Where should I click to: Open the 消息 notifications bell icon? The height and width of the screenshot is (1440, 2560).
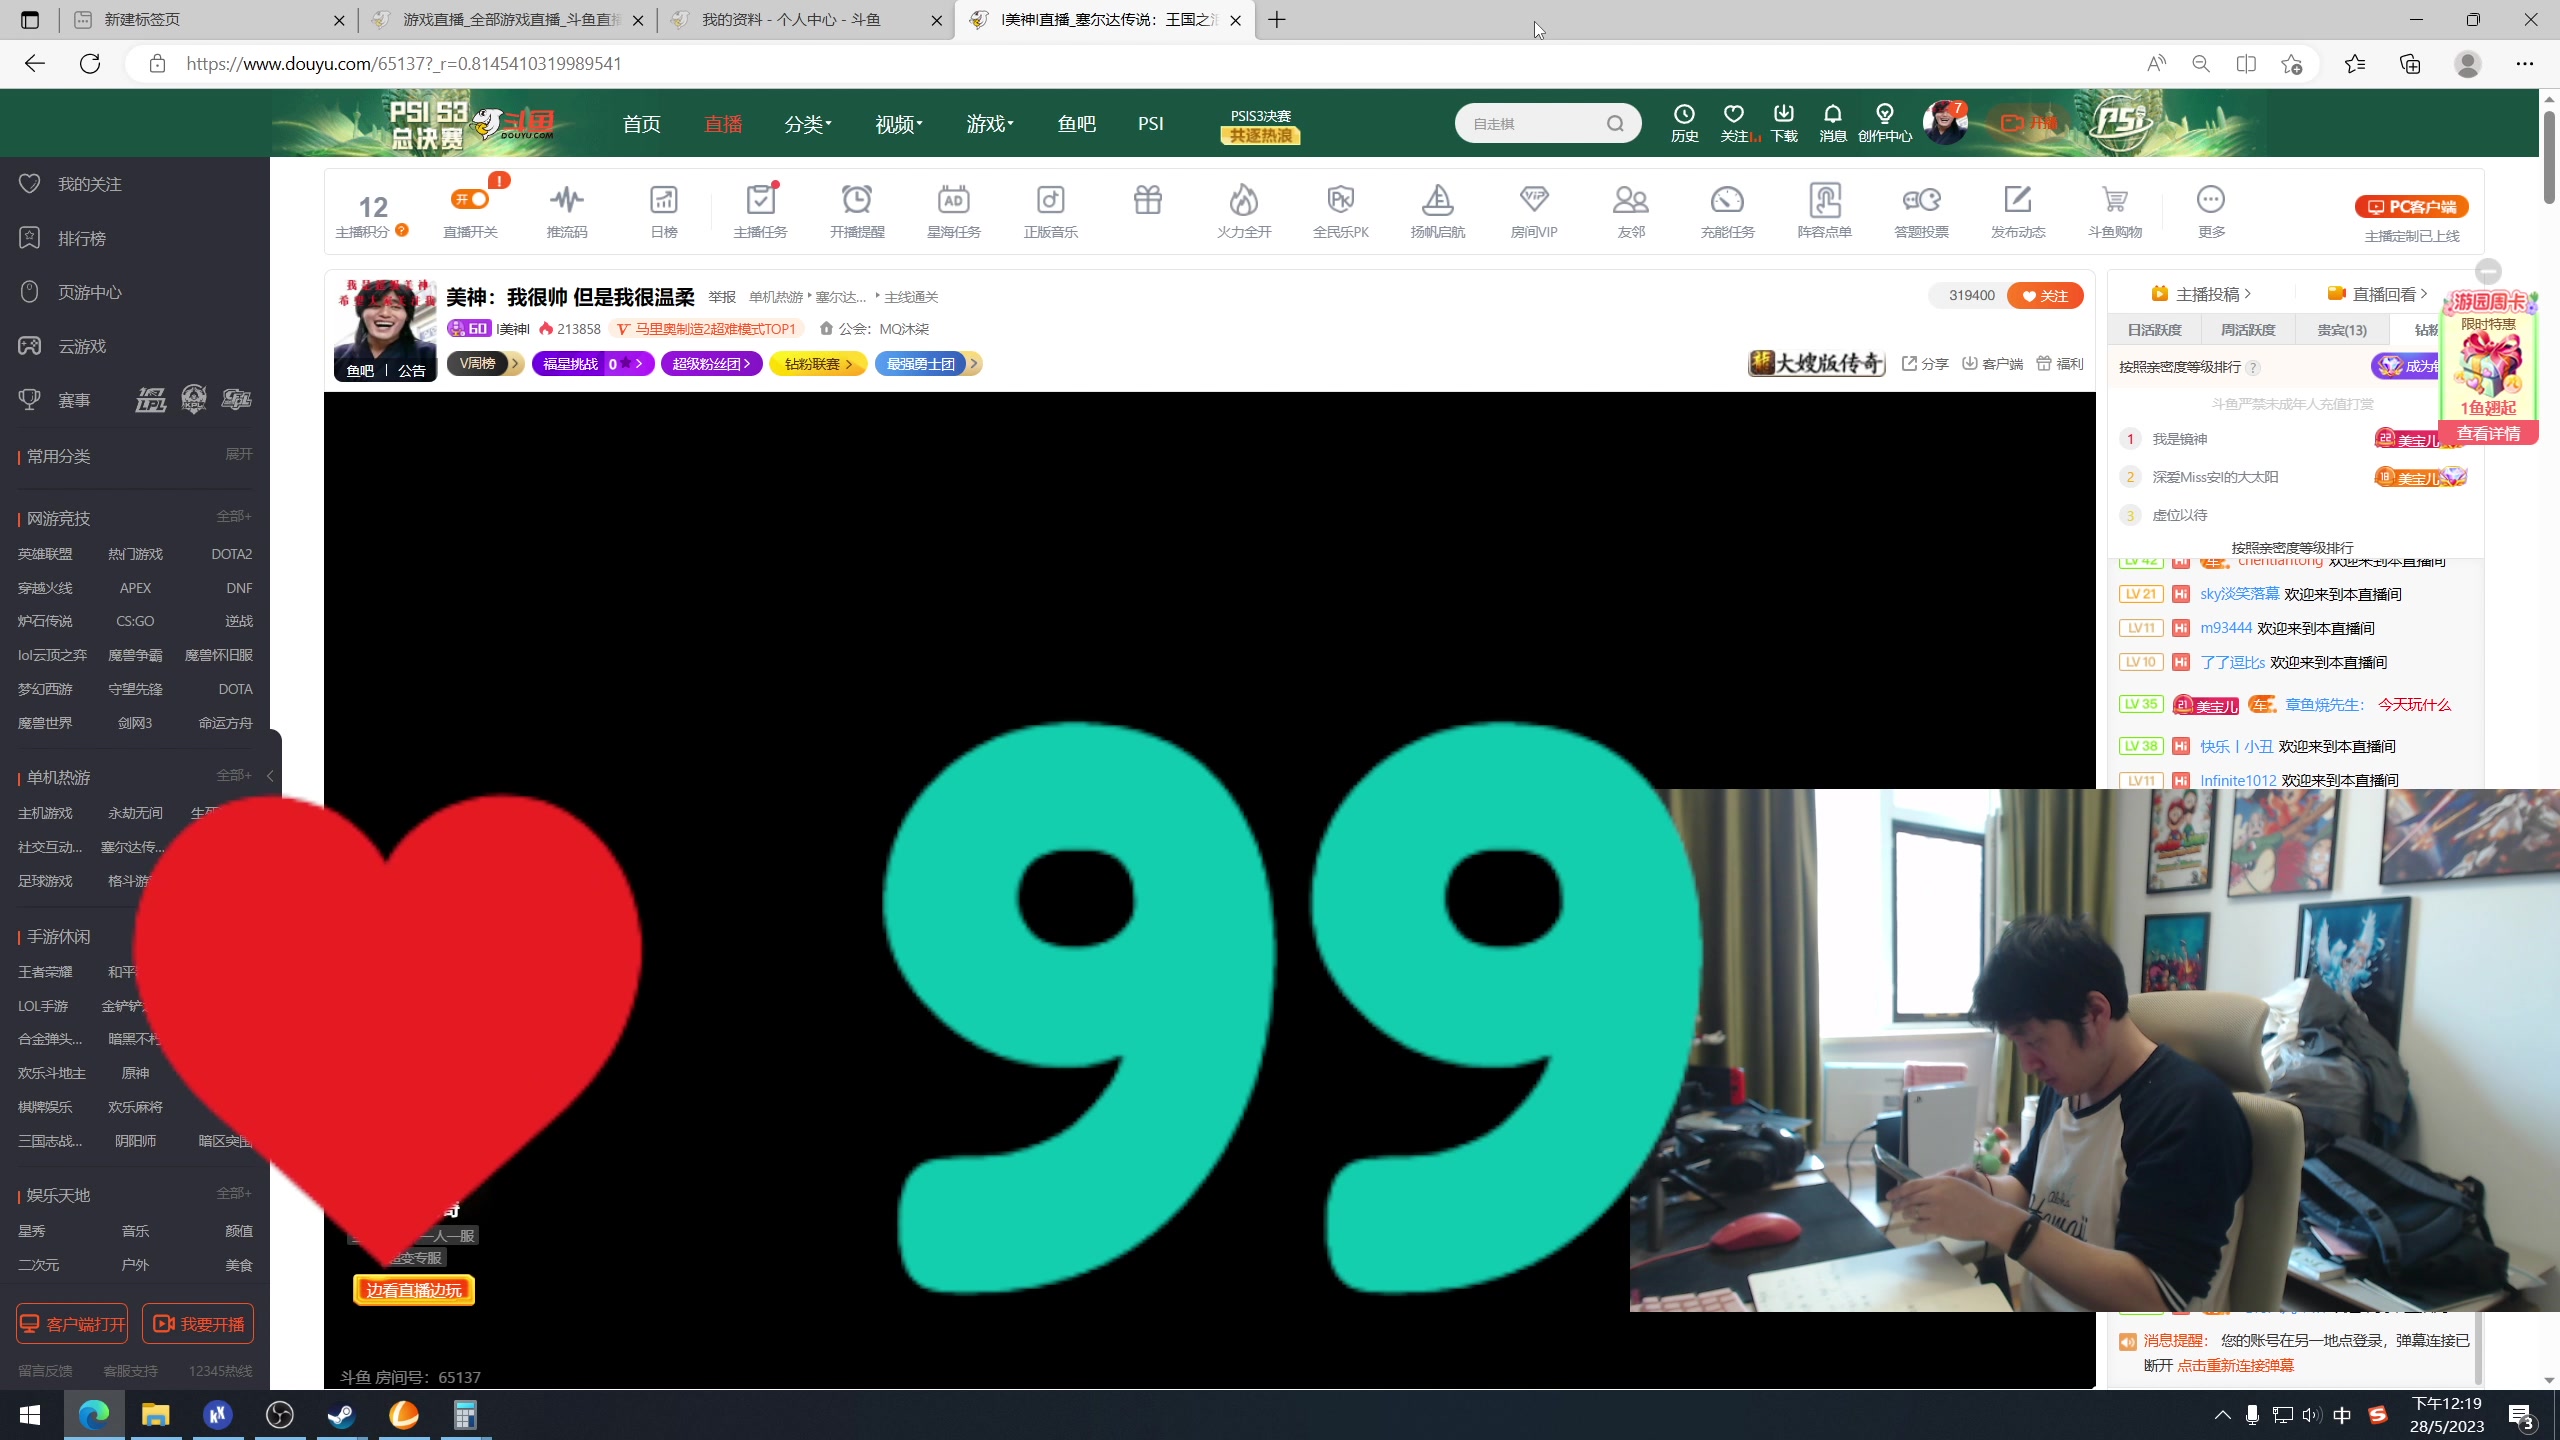pos(1832,123)
